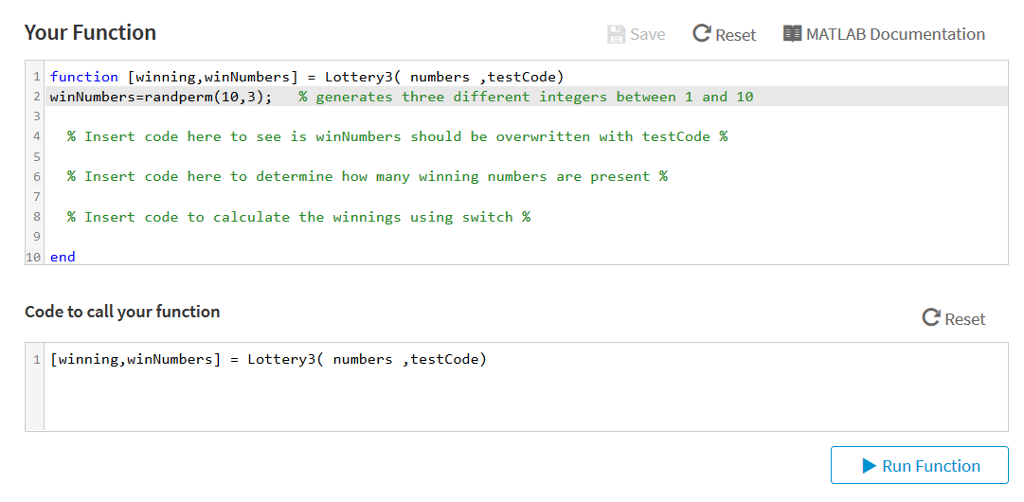
Task: Click the comment about calculating winnings using switch
Action: pyautogui.click(x=298, y=217)
